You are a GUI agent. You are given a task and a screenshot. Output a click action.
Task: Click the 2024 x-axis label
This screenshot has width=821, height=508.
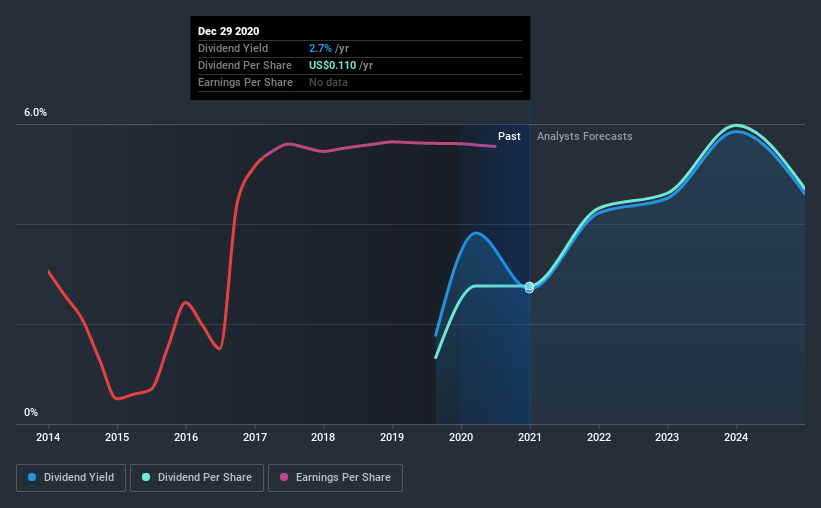point(736,437)
